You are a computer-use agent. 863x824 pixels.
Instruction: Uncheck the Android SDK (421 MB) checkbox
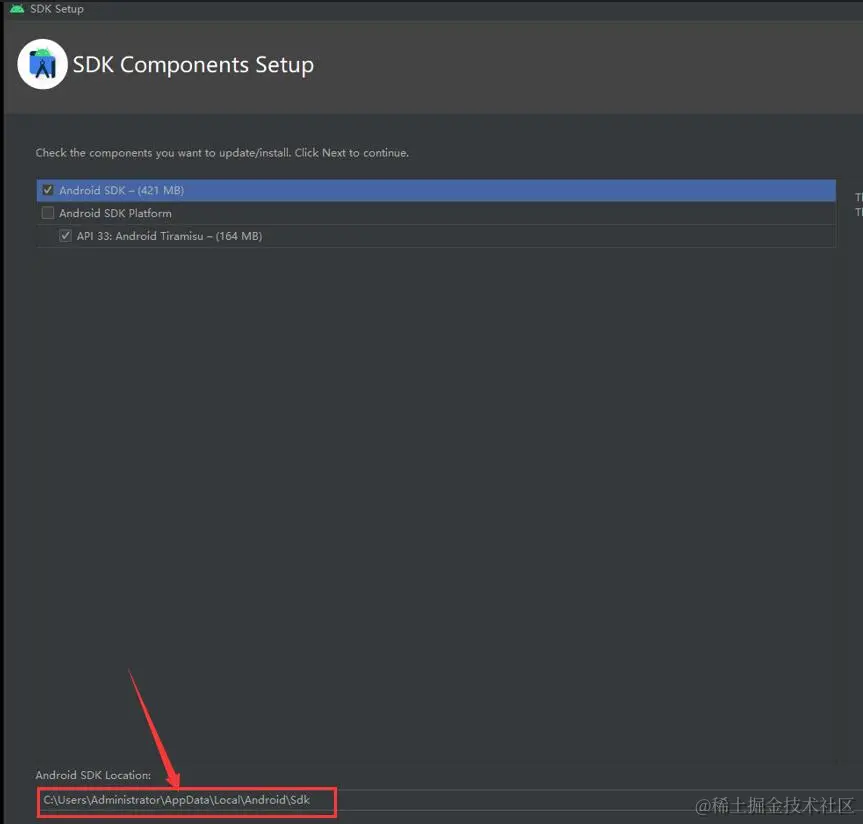48,190
